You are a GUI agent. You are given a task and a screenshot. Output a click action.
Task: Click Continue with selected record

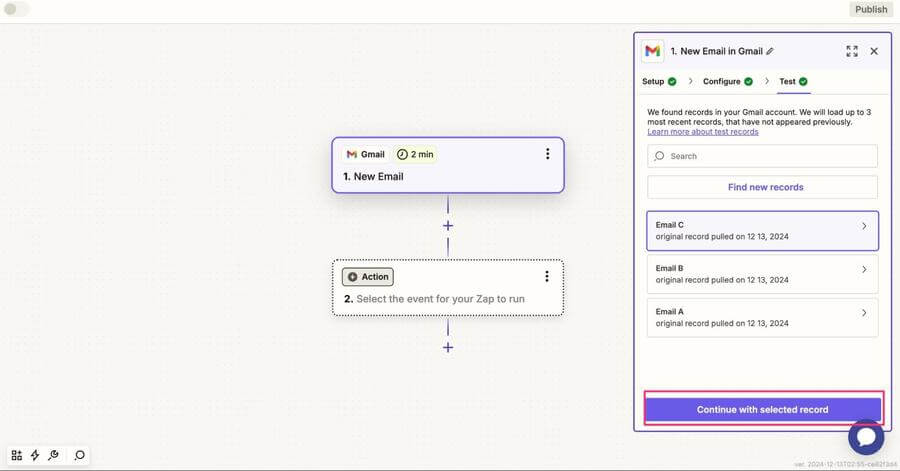point(762,410)
